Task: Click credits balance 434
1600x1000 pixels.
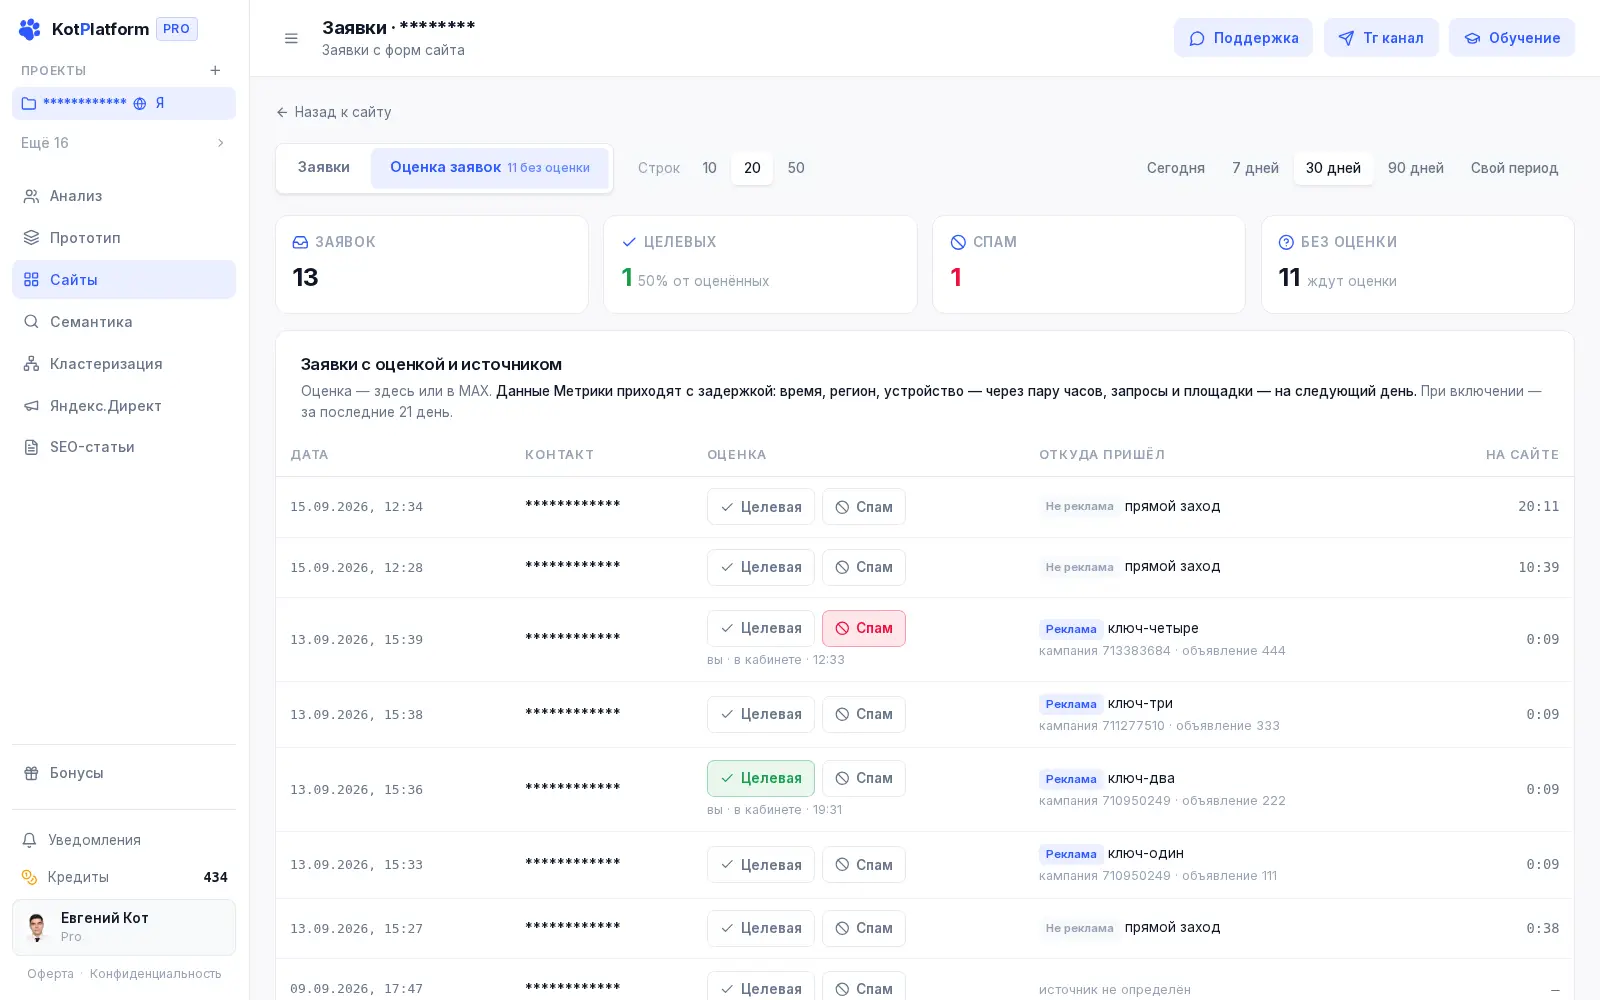Action: tap(215, 877)
